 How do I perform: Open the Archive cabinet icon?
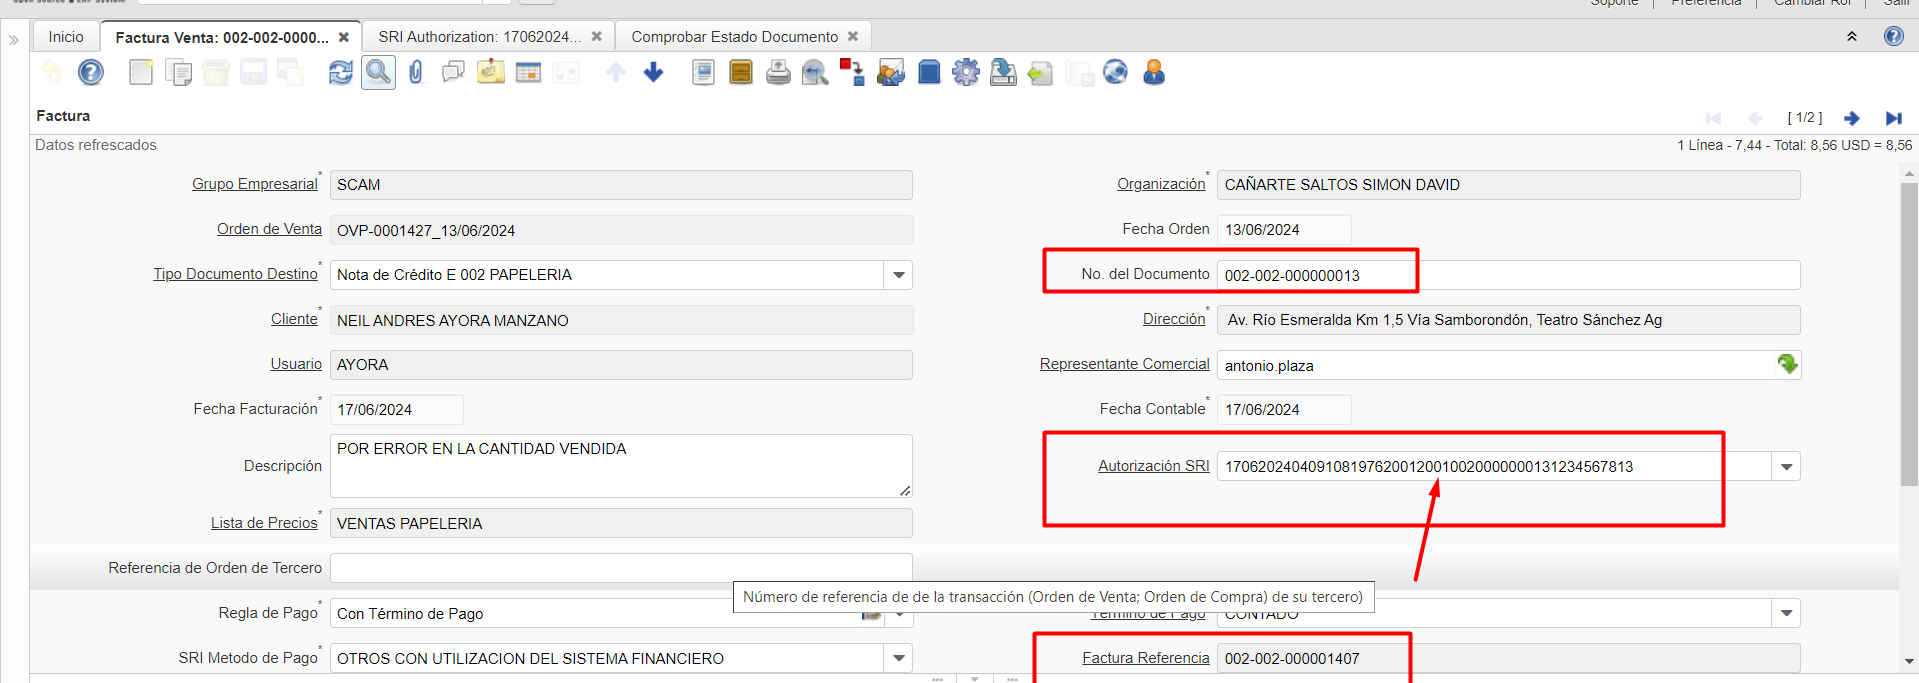coord(741,73)
